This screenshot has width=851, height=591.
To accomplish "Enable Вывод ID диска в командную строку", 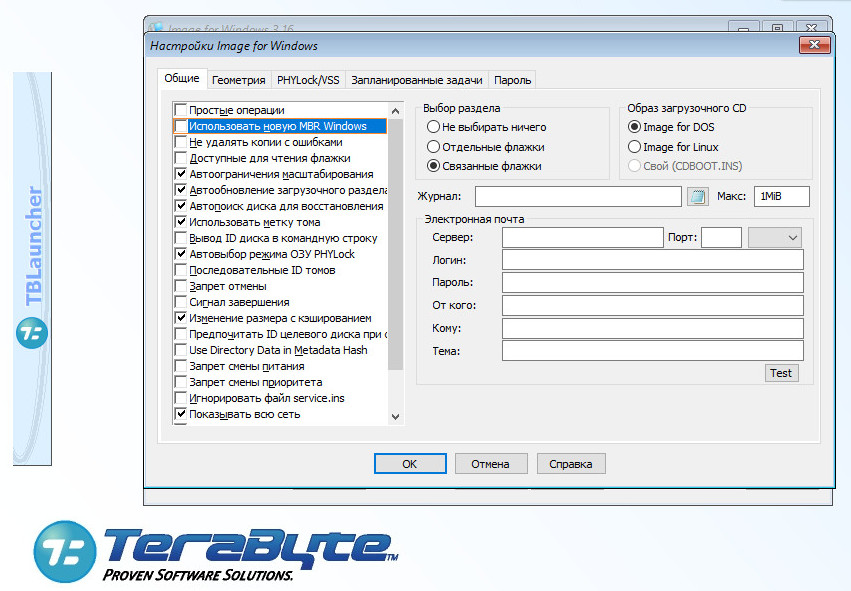I will click(181, 238).
